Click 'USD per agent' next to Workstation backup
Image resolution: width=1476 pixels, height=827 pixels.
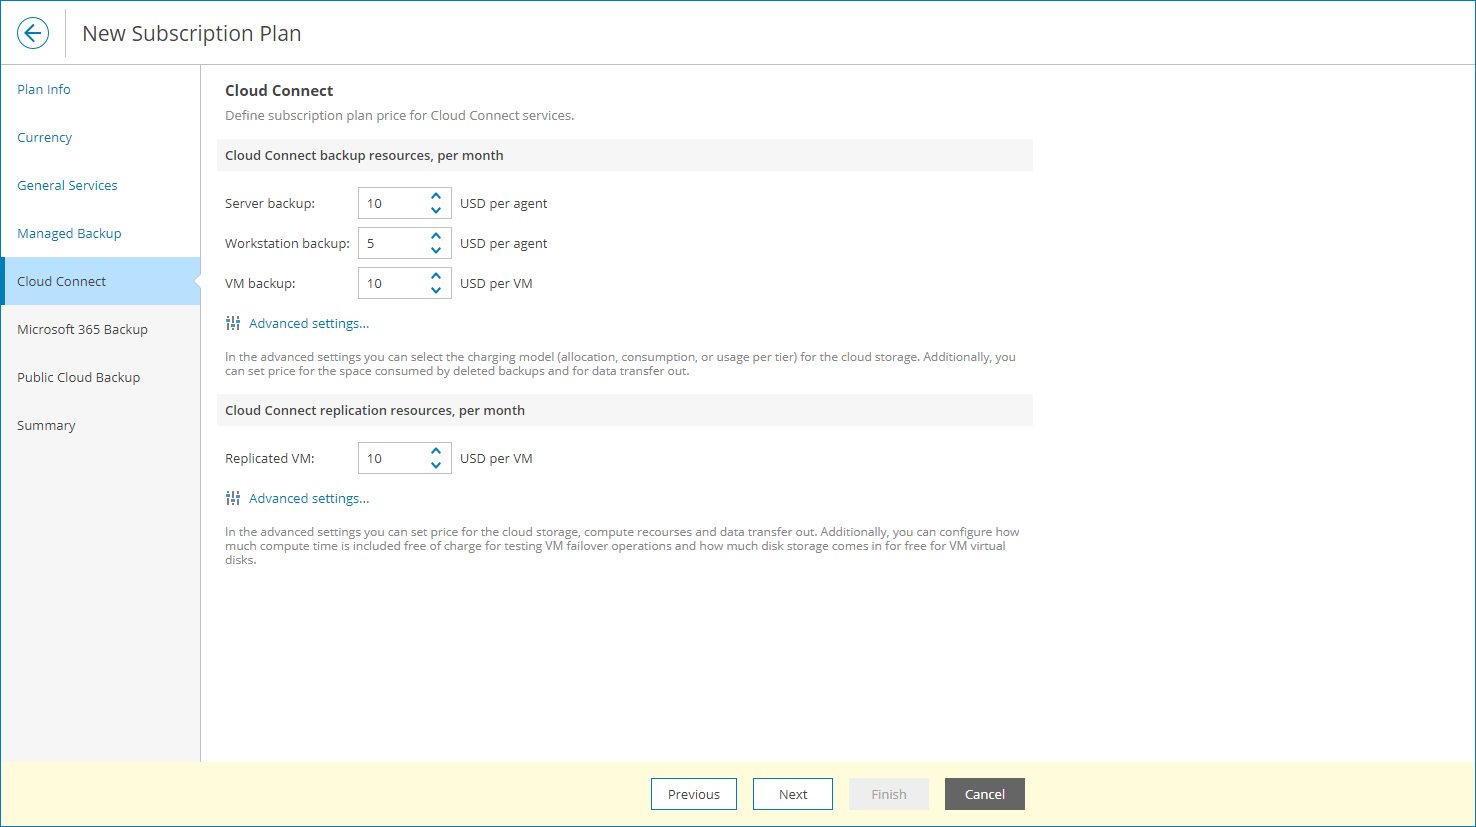click(x=504, y=243)
